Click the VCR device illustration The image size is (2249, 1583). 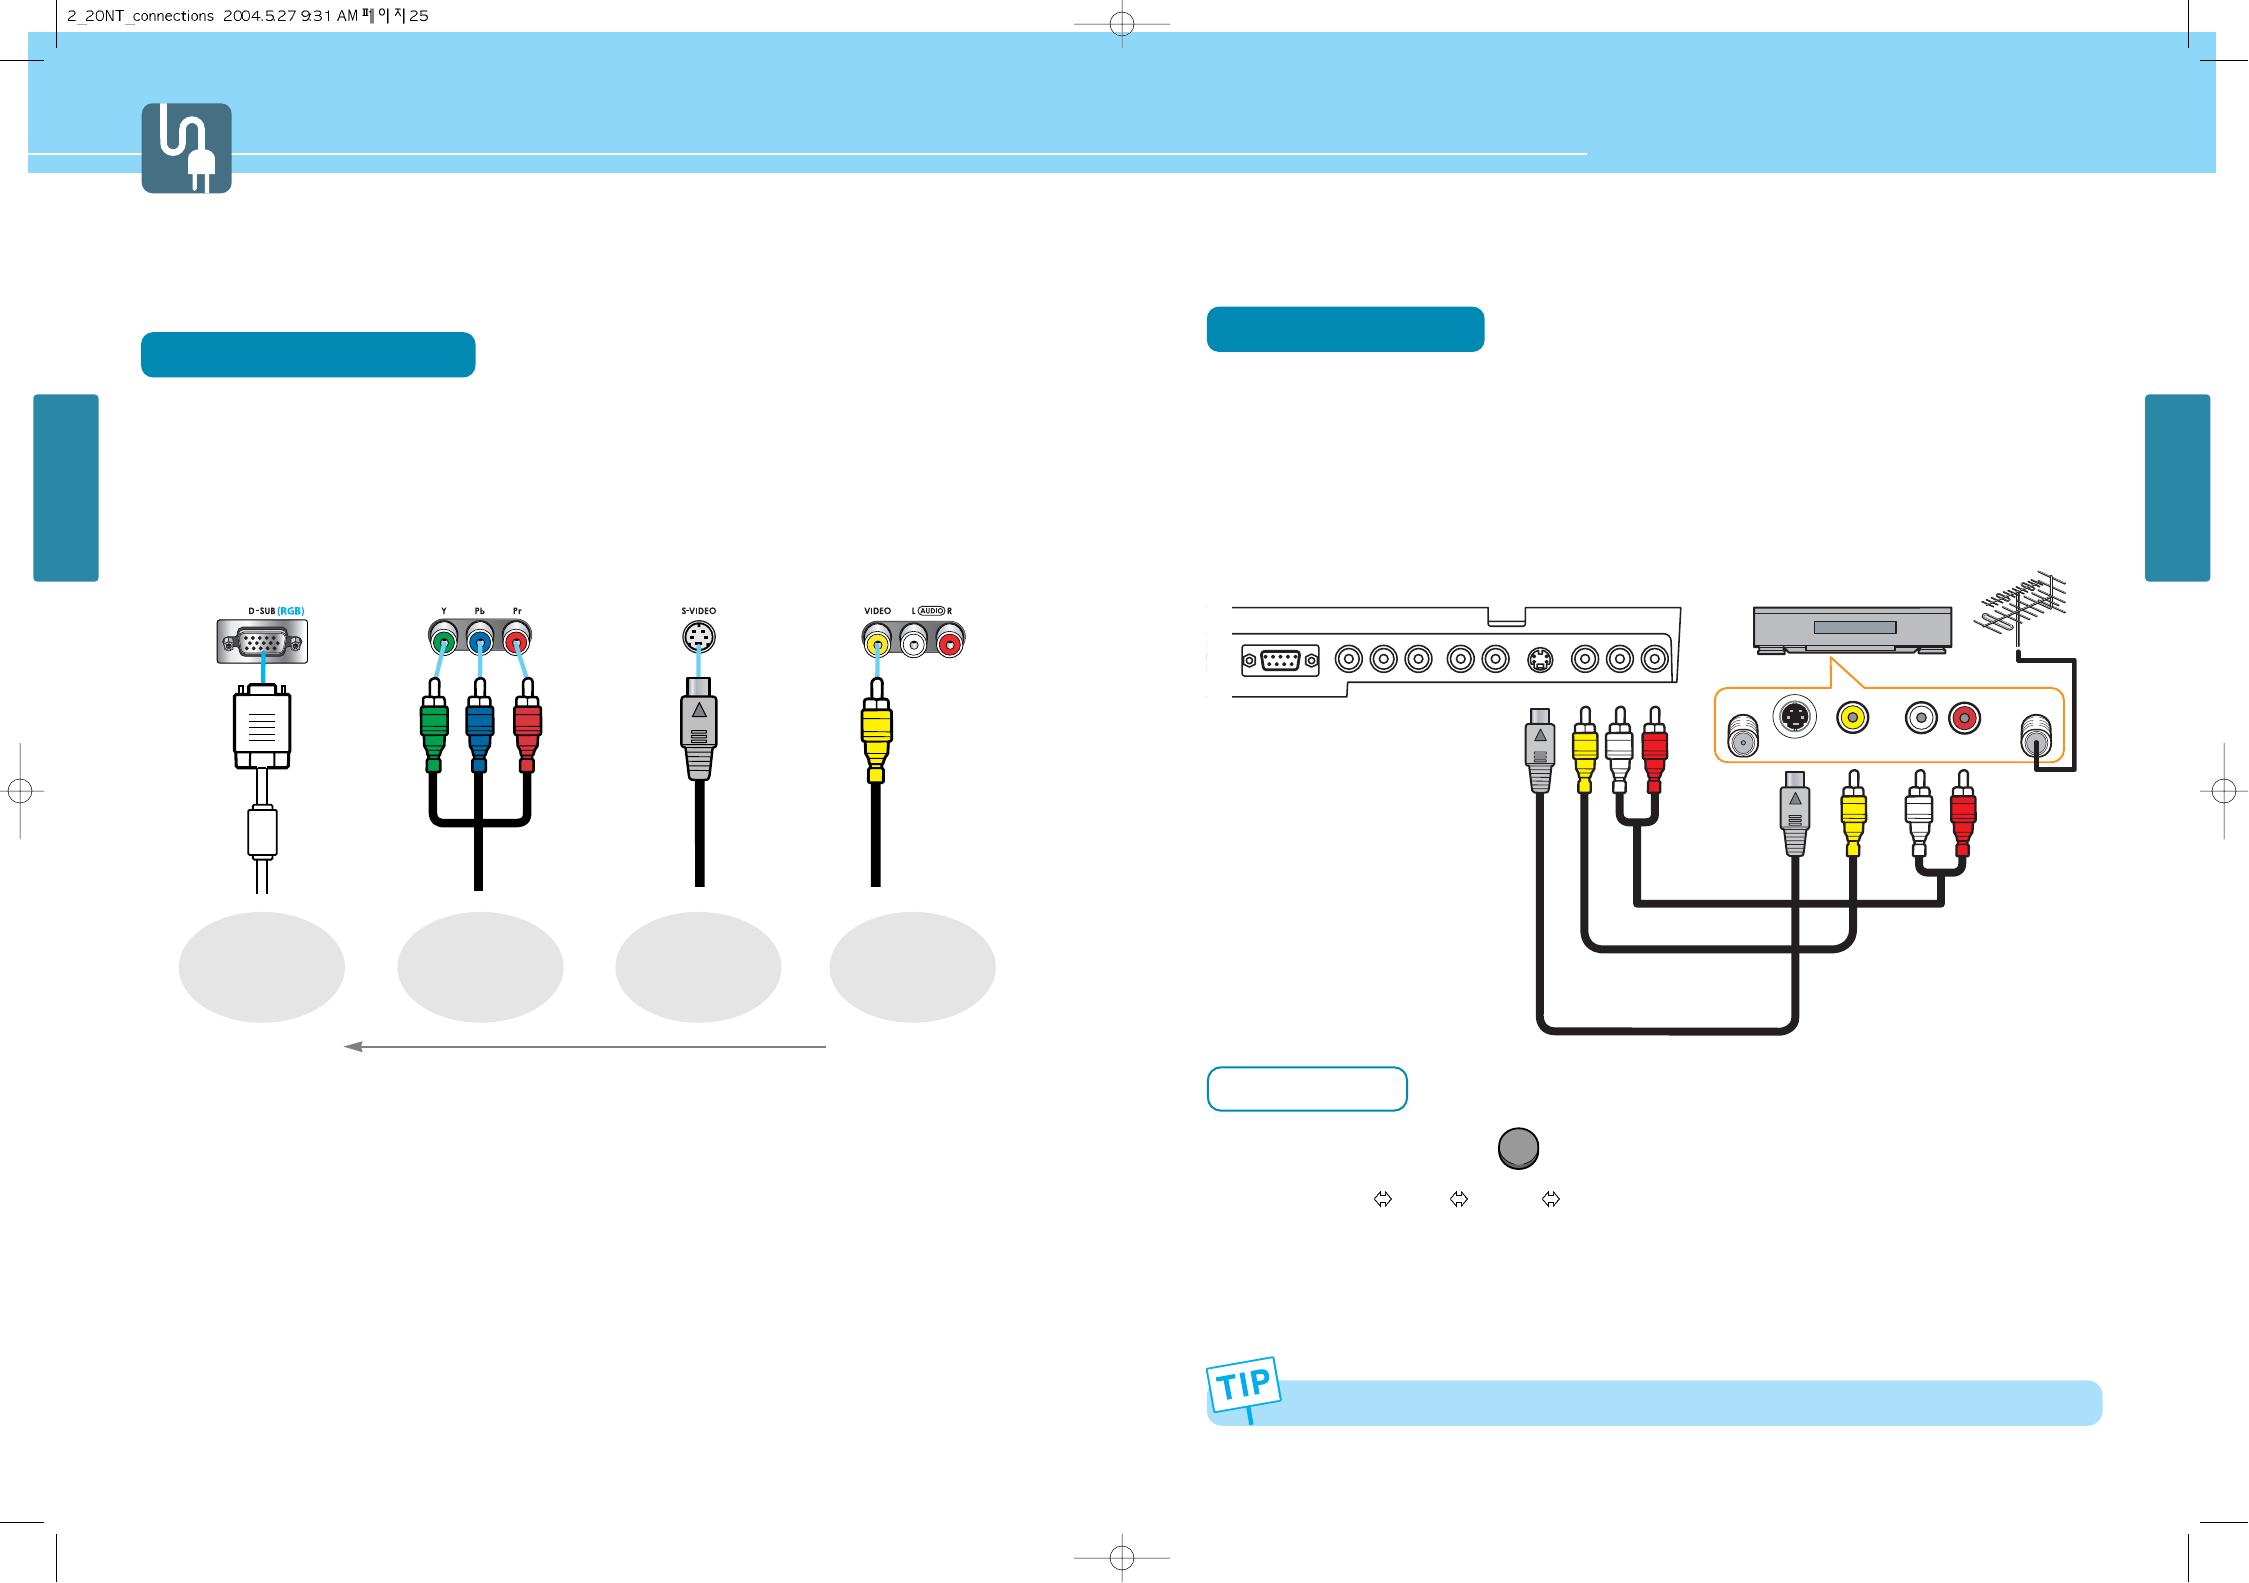[x=1852, y=630]
